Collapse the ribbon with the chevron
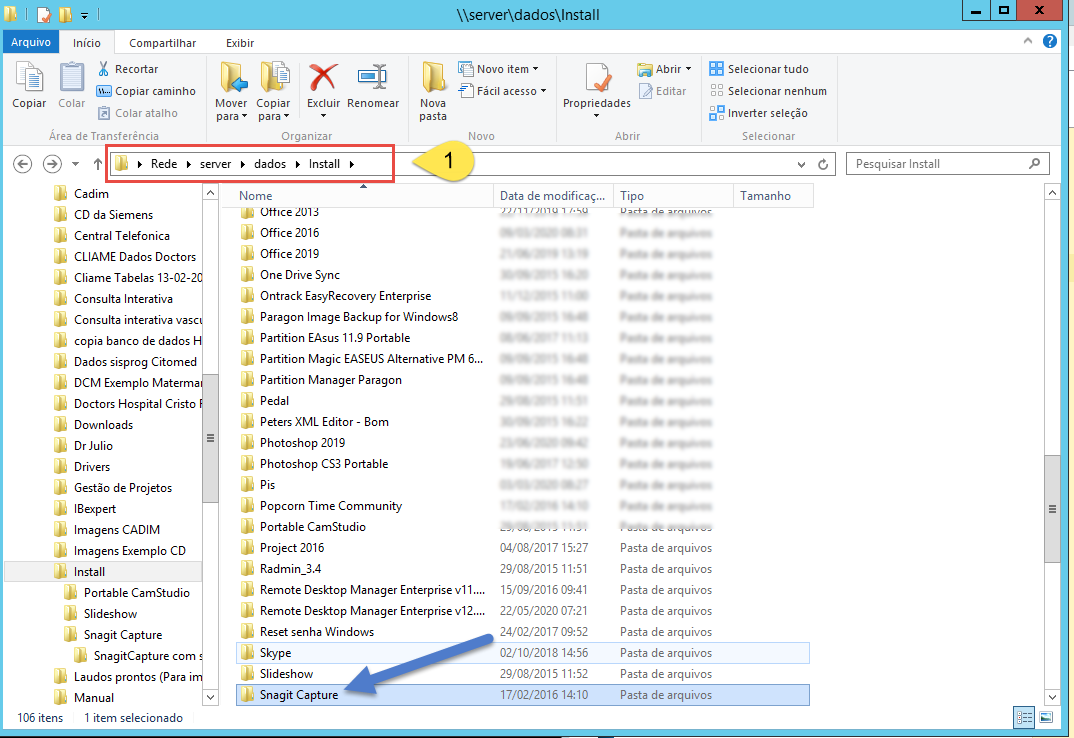Image resolution: width=1074 pixels, height=738 pixels. pos(1027,41)
